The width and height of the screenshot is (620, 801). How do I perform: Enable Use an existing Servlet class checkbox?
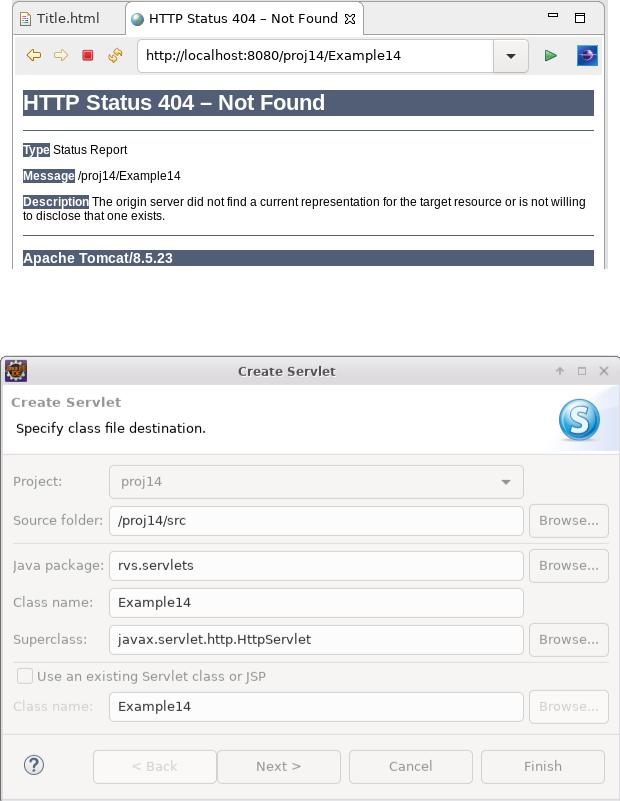coord(25,676)
